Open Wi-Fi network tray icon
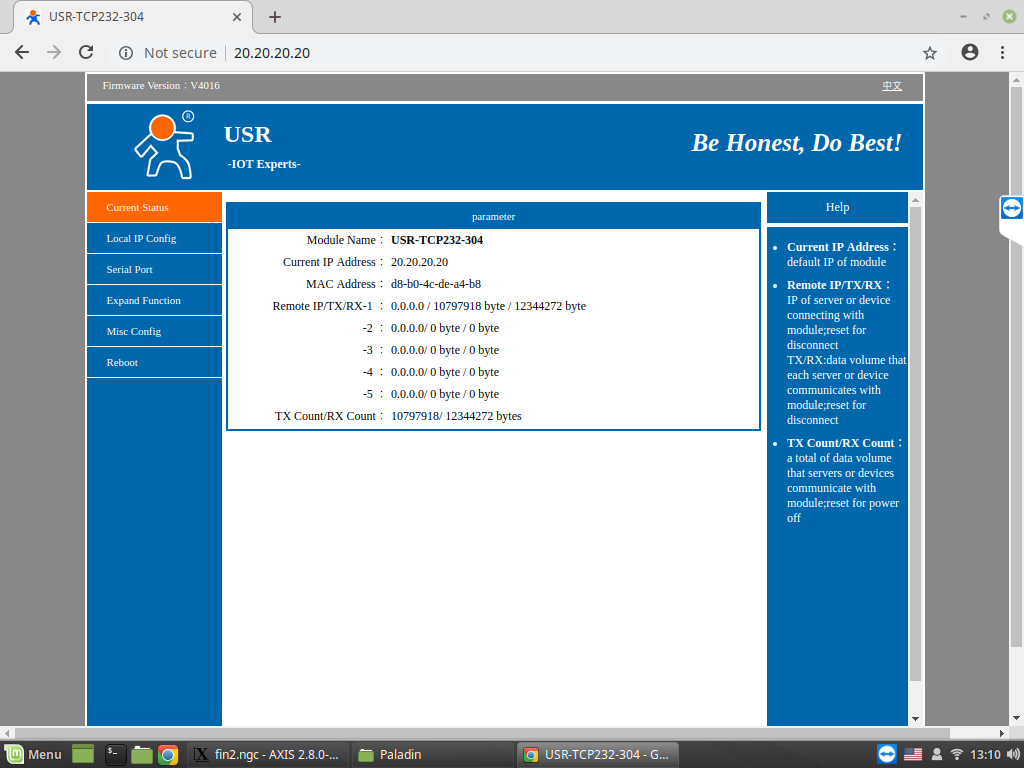Screen dimensions: 1024x768 tap(957, 754)
